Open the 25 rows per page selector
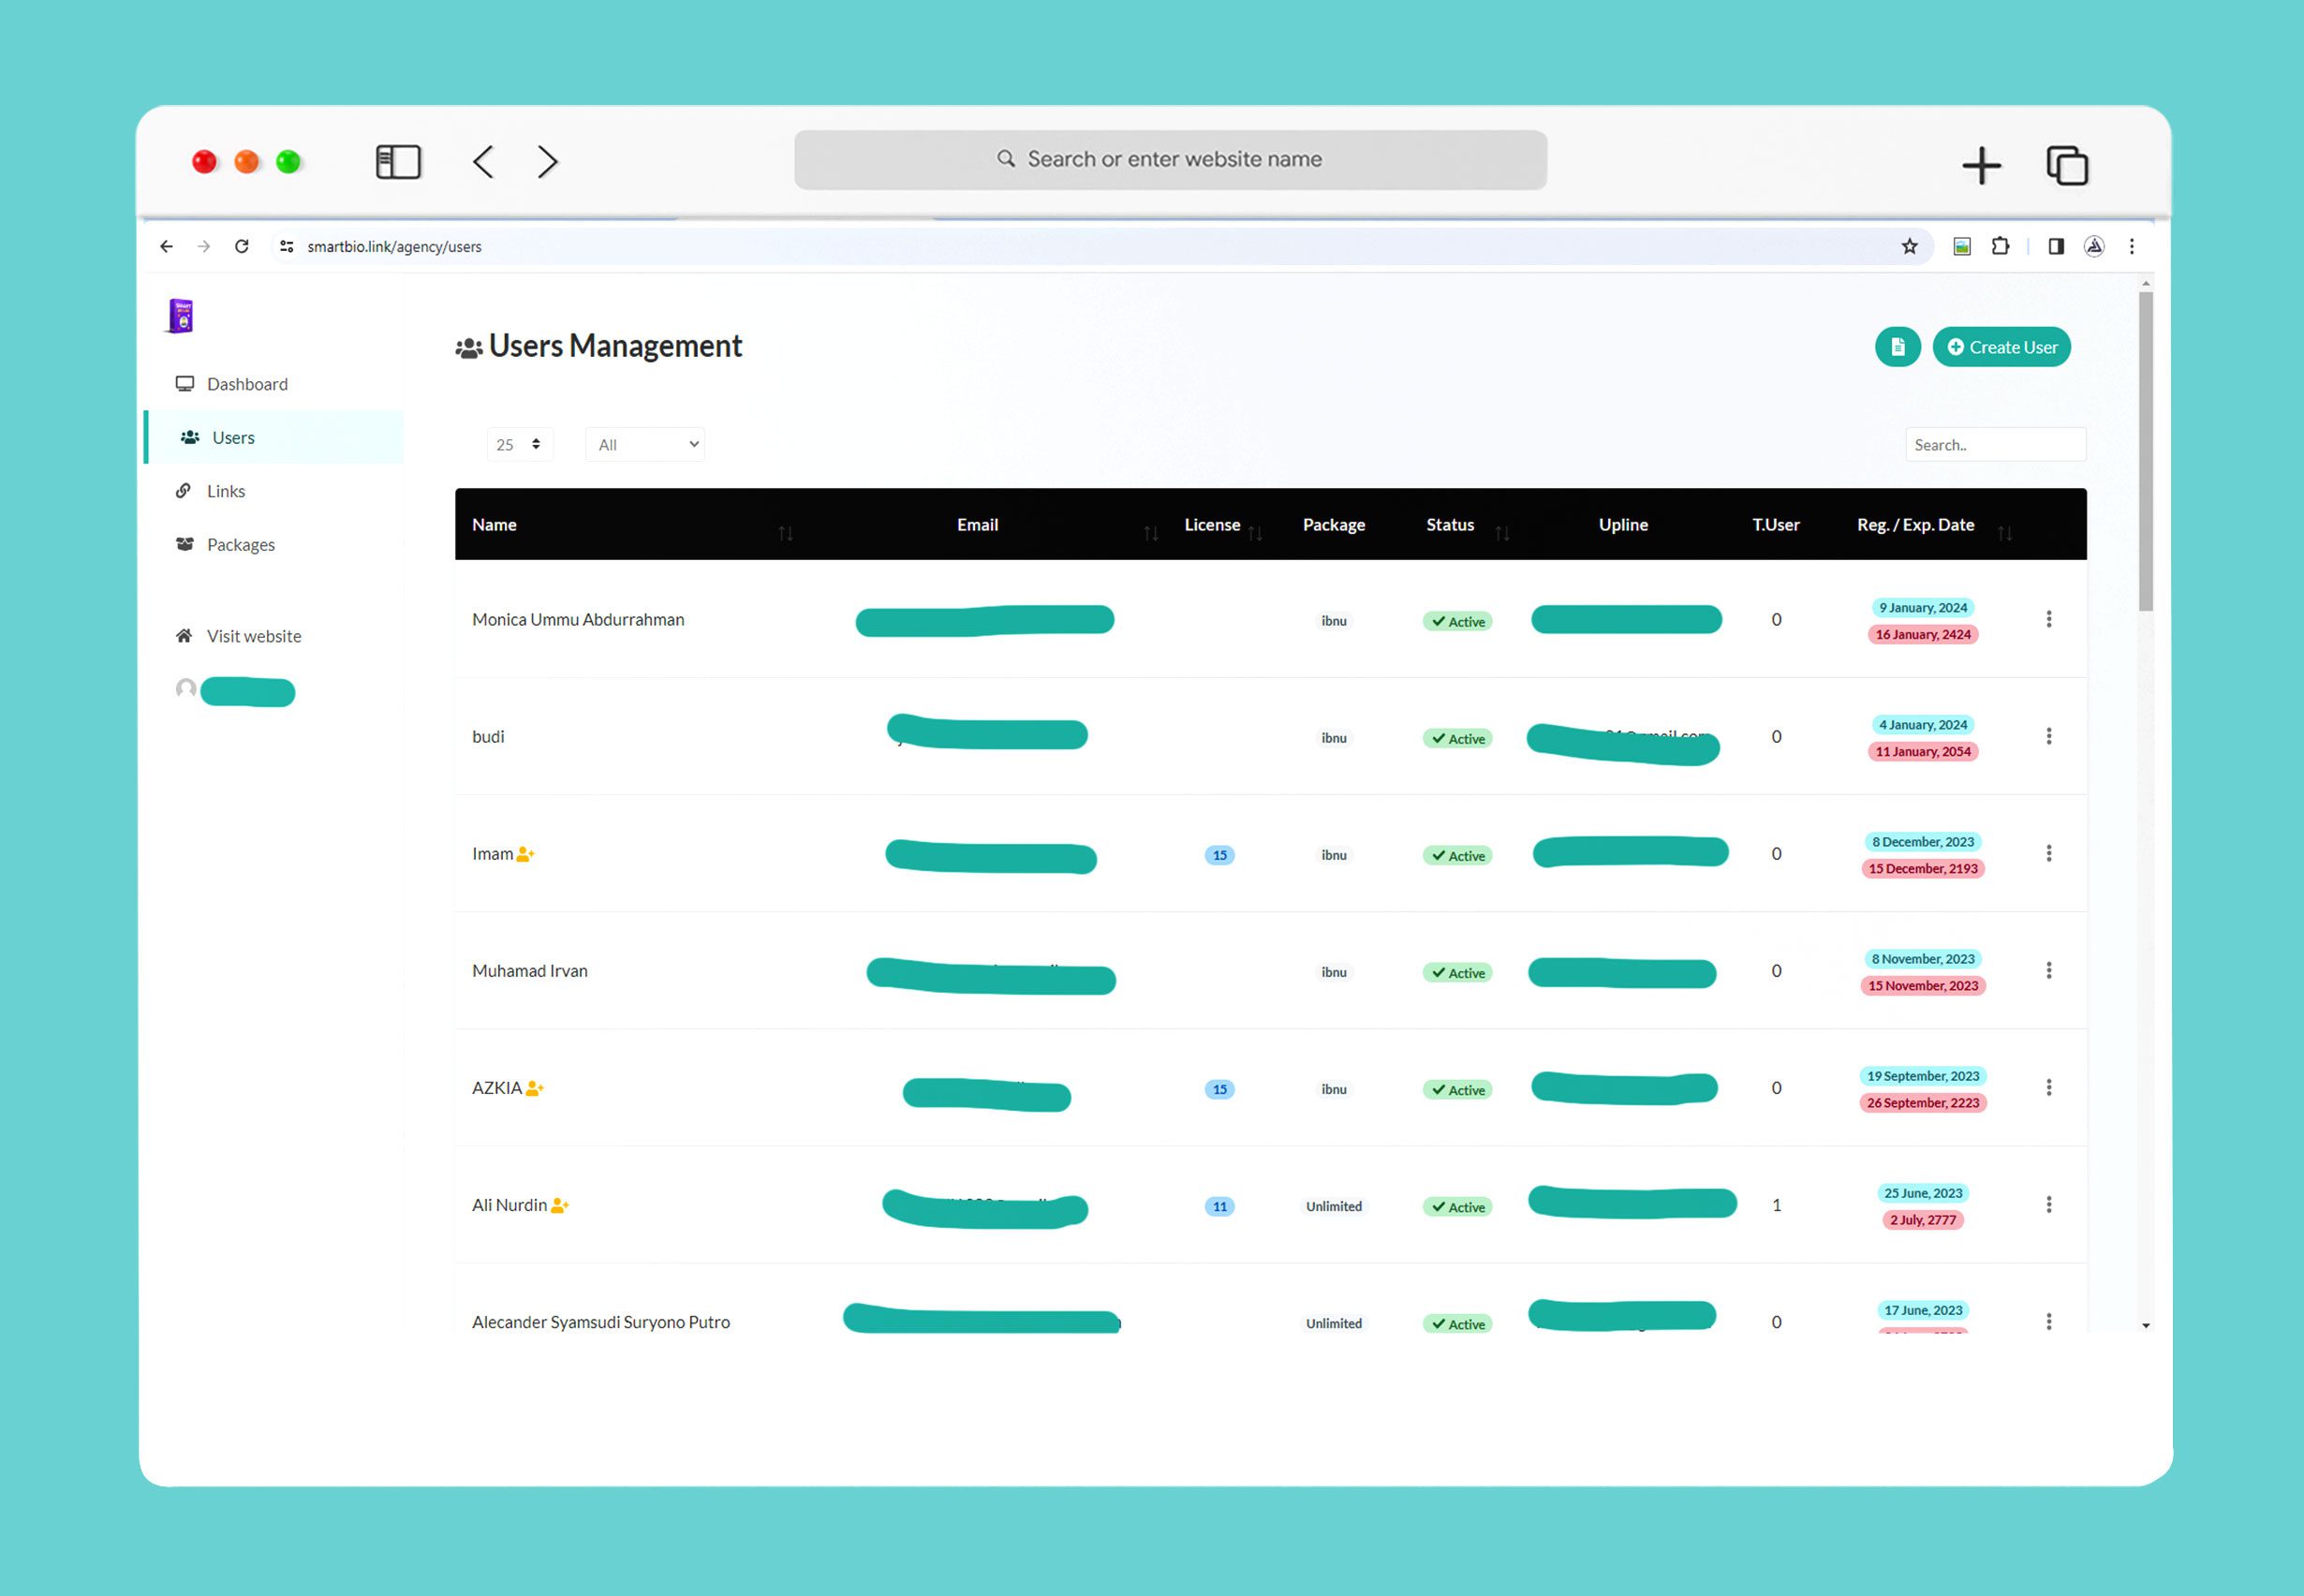 [x=519, y=444]
